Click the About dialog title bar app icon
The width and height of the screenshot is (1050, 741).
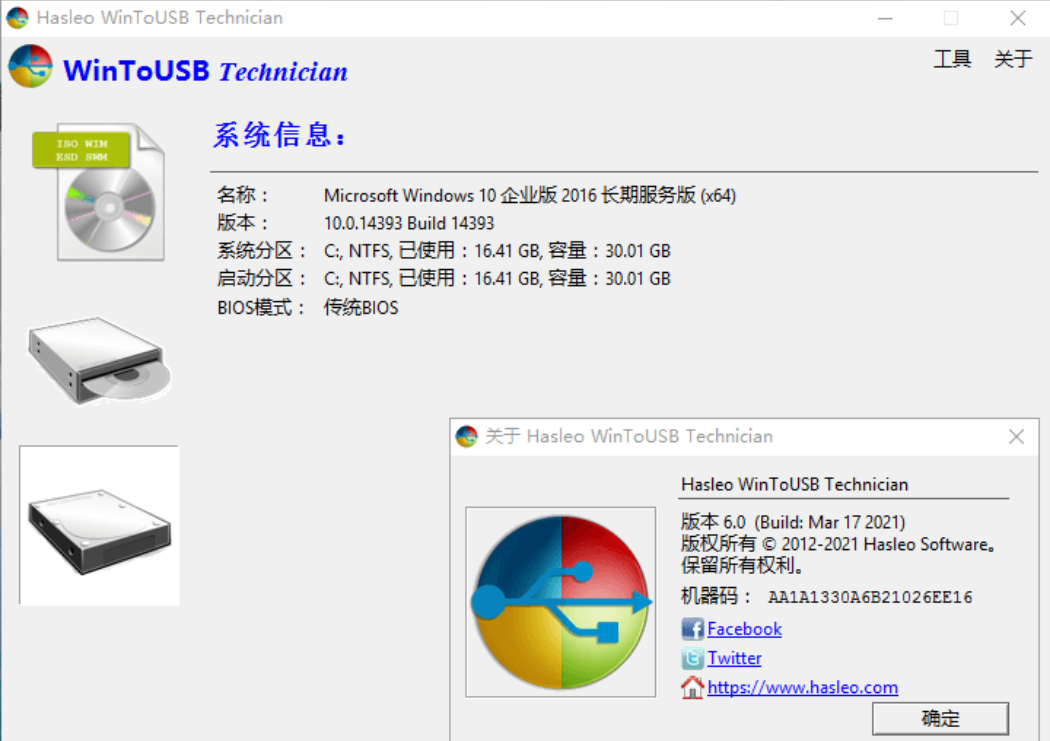466,436
